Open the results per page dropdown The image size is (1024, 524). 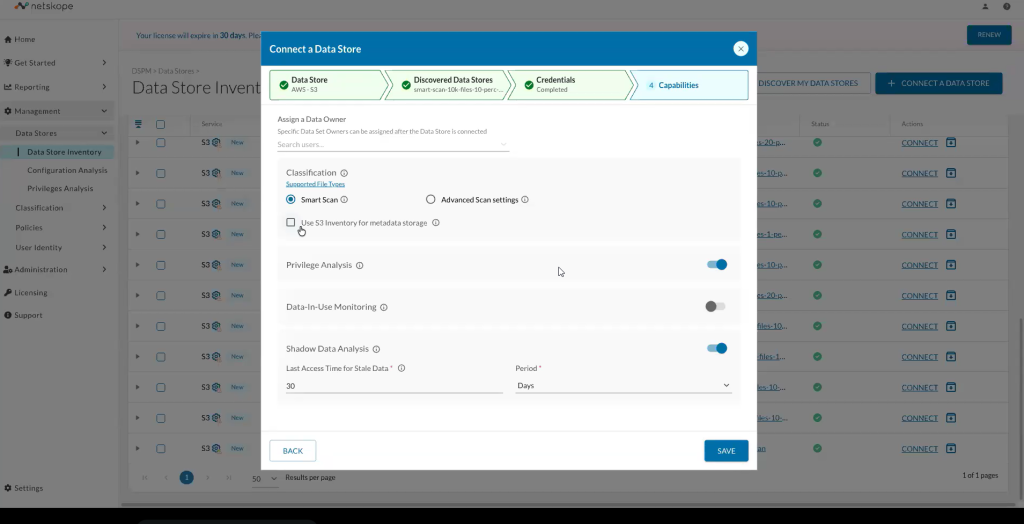264,478
